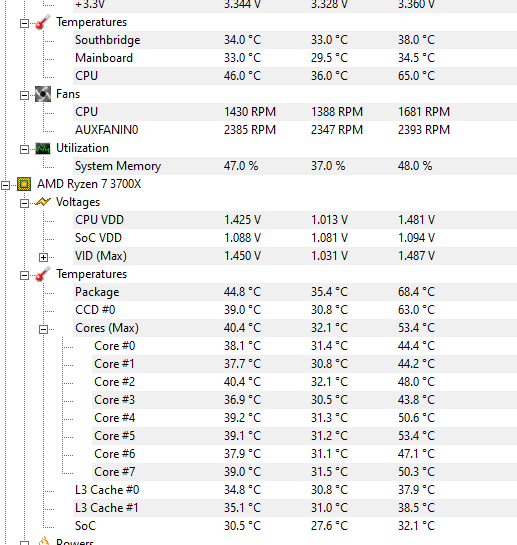Image resolution: width=517 pixels, height=545 pixels.
Task: Click the Utilization section label
Action: coord(82,148)
